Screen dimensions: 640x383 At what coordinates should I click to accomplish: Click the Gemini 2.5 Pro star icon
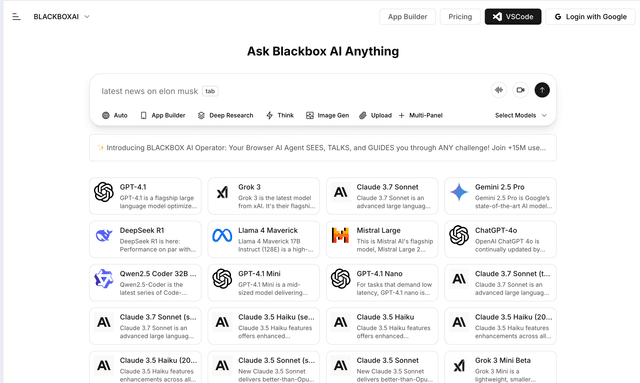(x=459, y=192)
